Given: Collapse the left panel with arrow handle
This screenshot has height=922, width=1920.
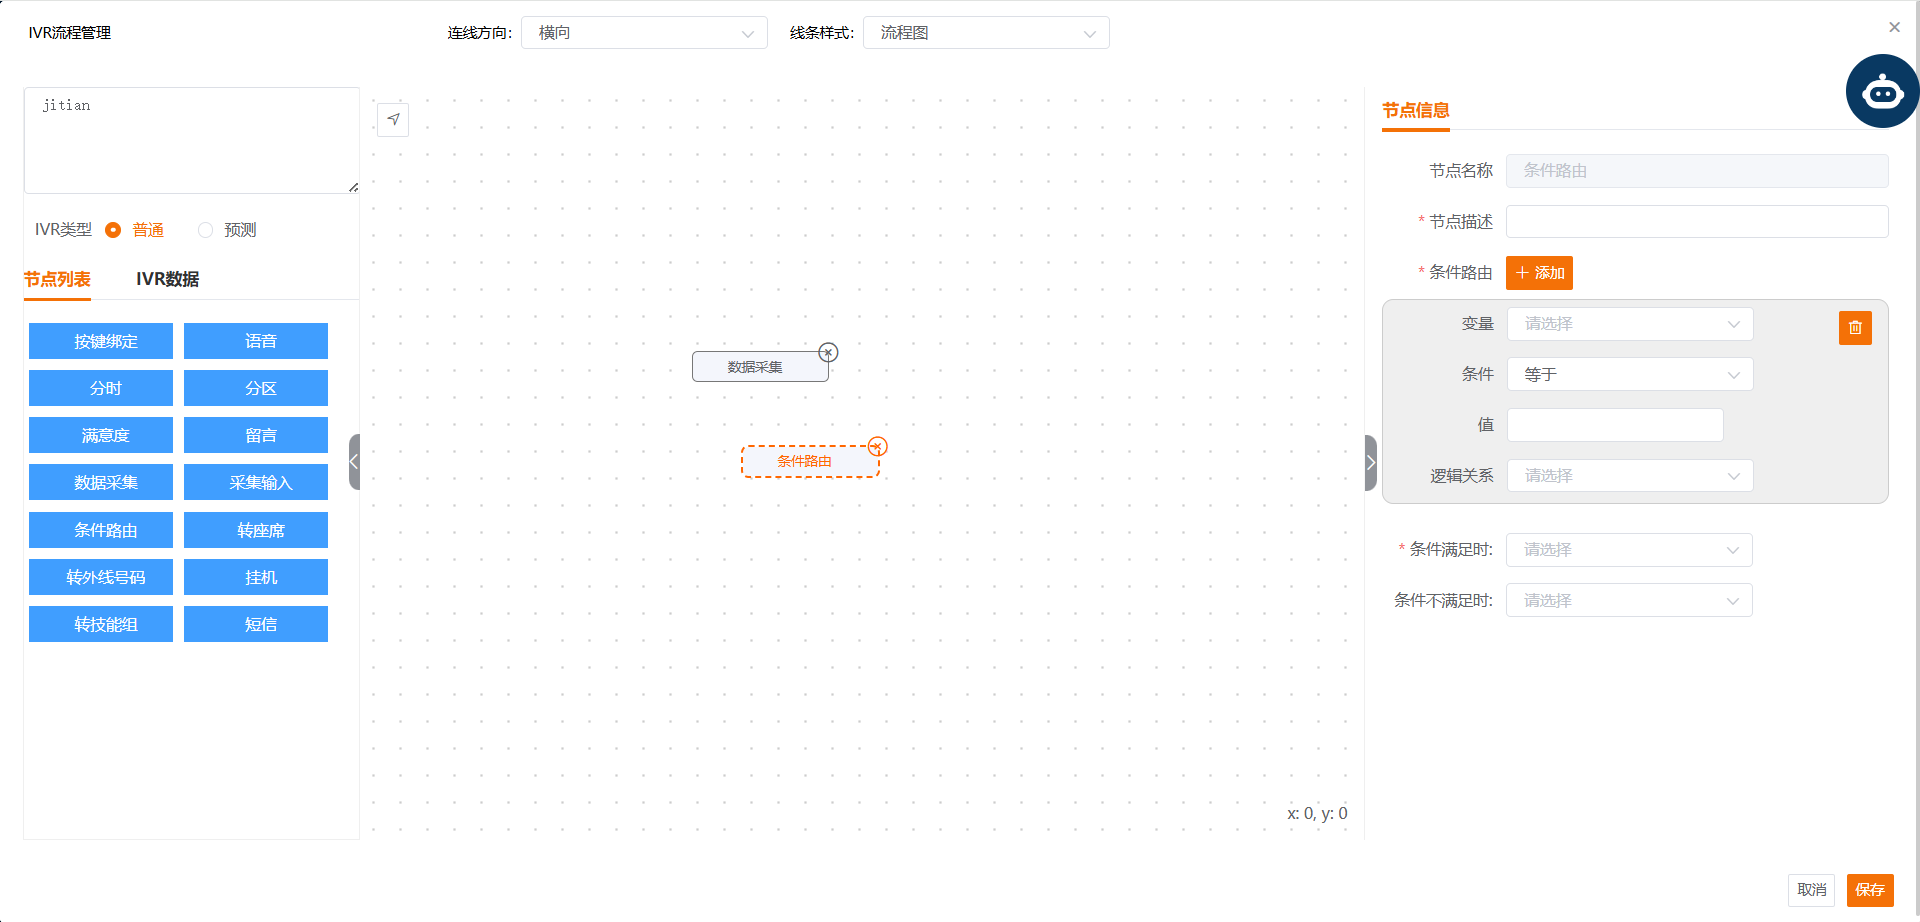Looking at the screenshot, I should coord(354,462).
